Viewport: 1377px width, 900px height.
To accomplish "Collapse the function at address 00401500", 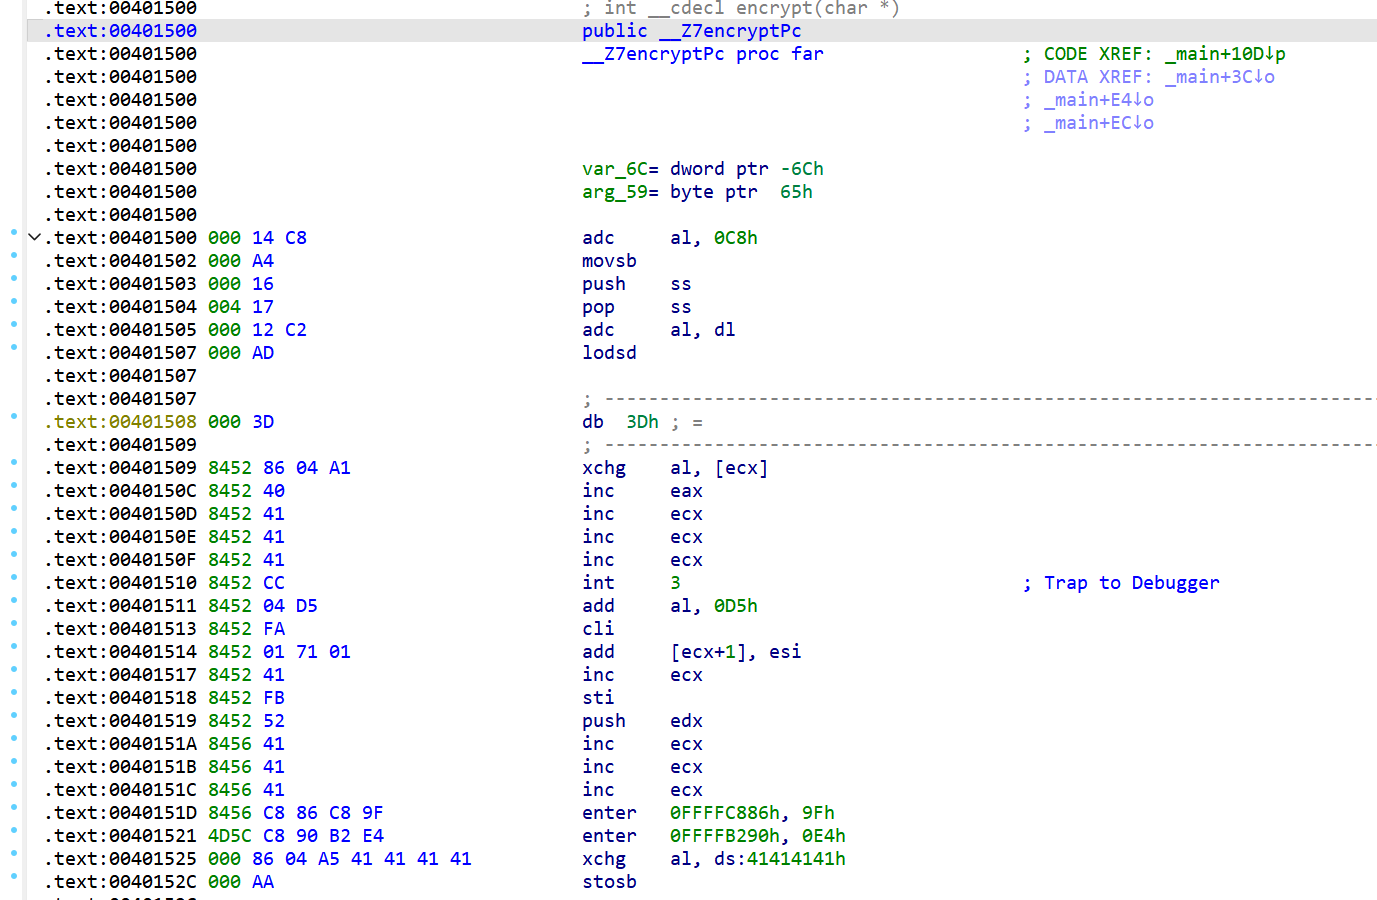I will click(x=34, y=238).
